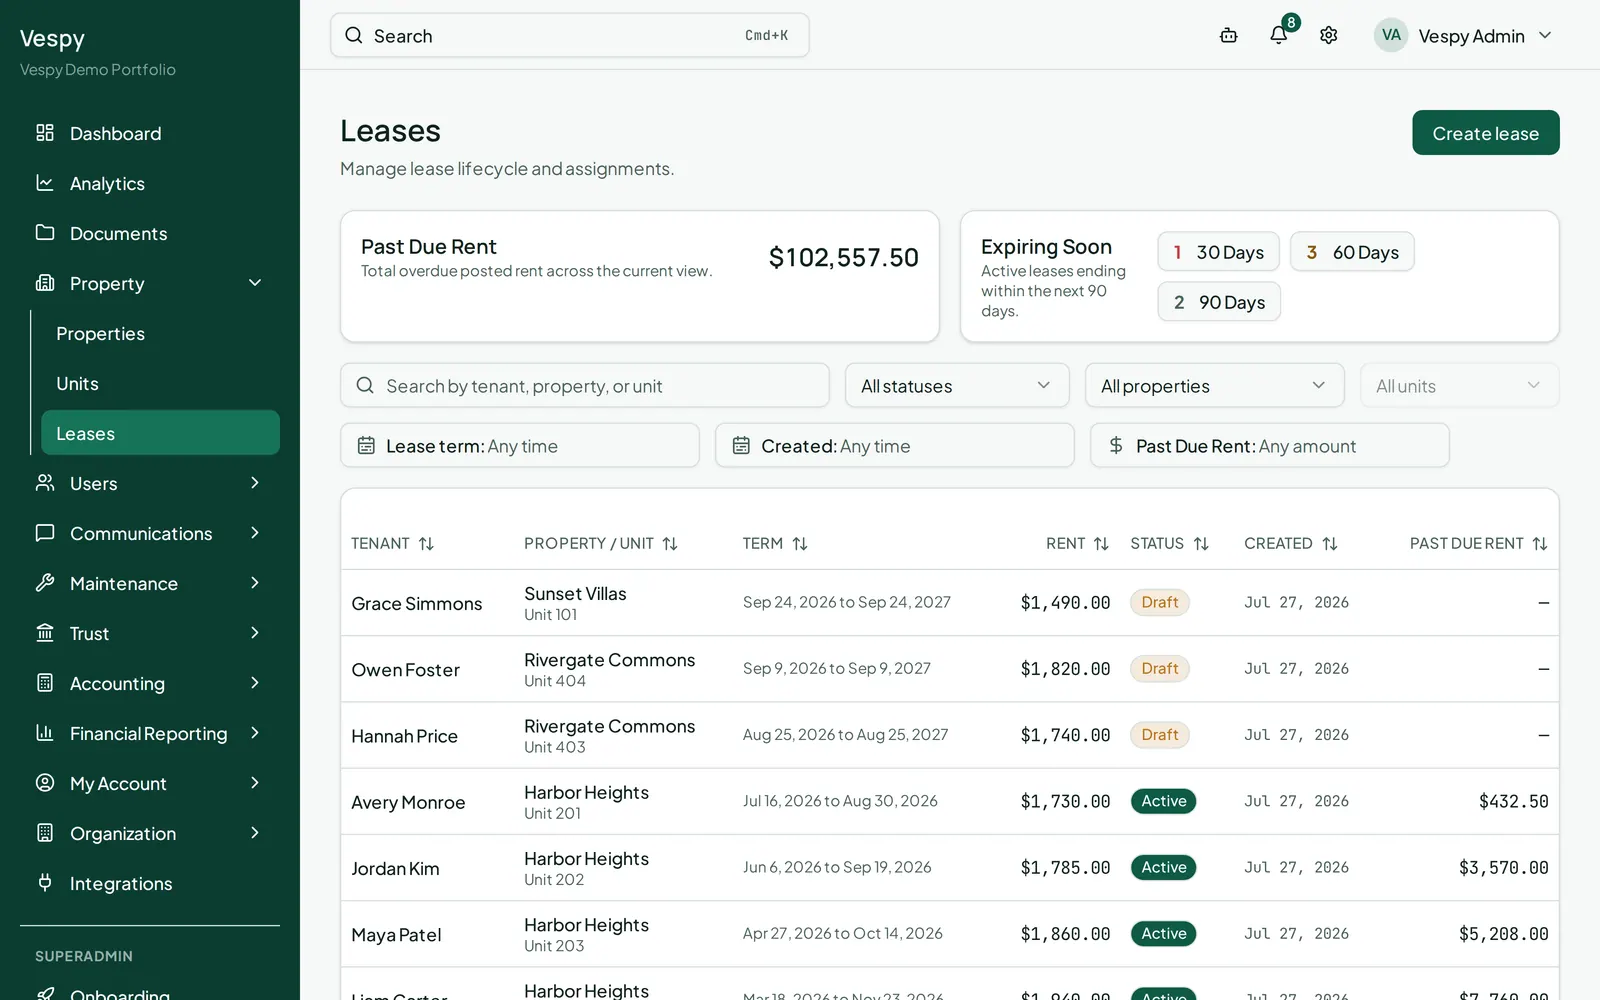
Task: Open the Vespy Admin account dropdown
Action: coord(1464,35)
